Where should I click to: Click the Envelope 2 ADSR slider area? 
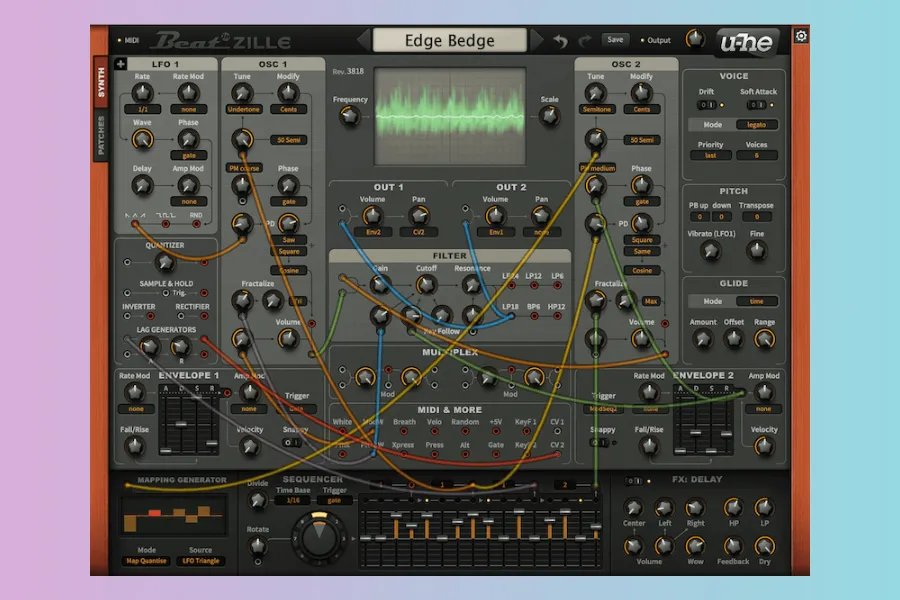(703, 421)
